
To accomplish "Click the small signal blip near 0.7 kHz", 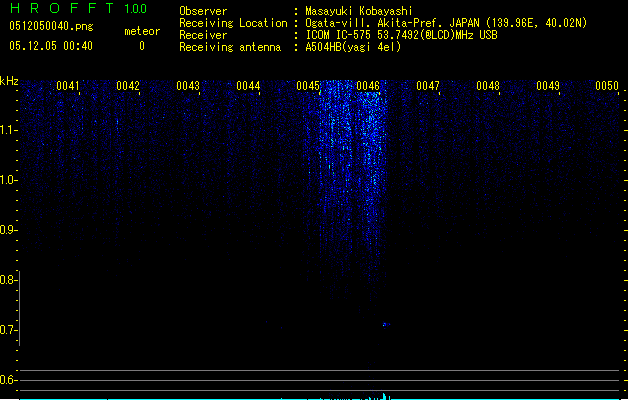I will click(x=386, y=324).
